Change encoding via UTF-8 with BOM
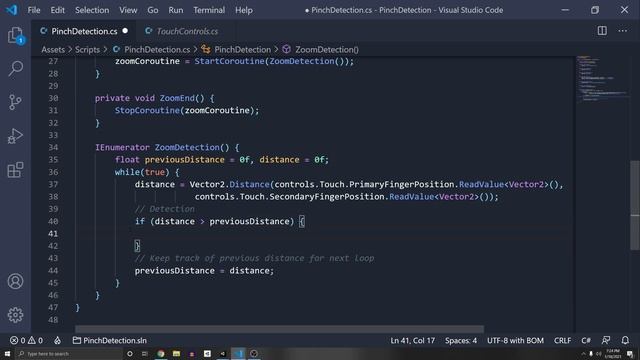The height and width of the screenshot is (360, 640). coord(515,340)
